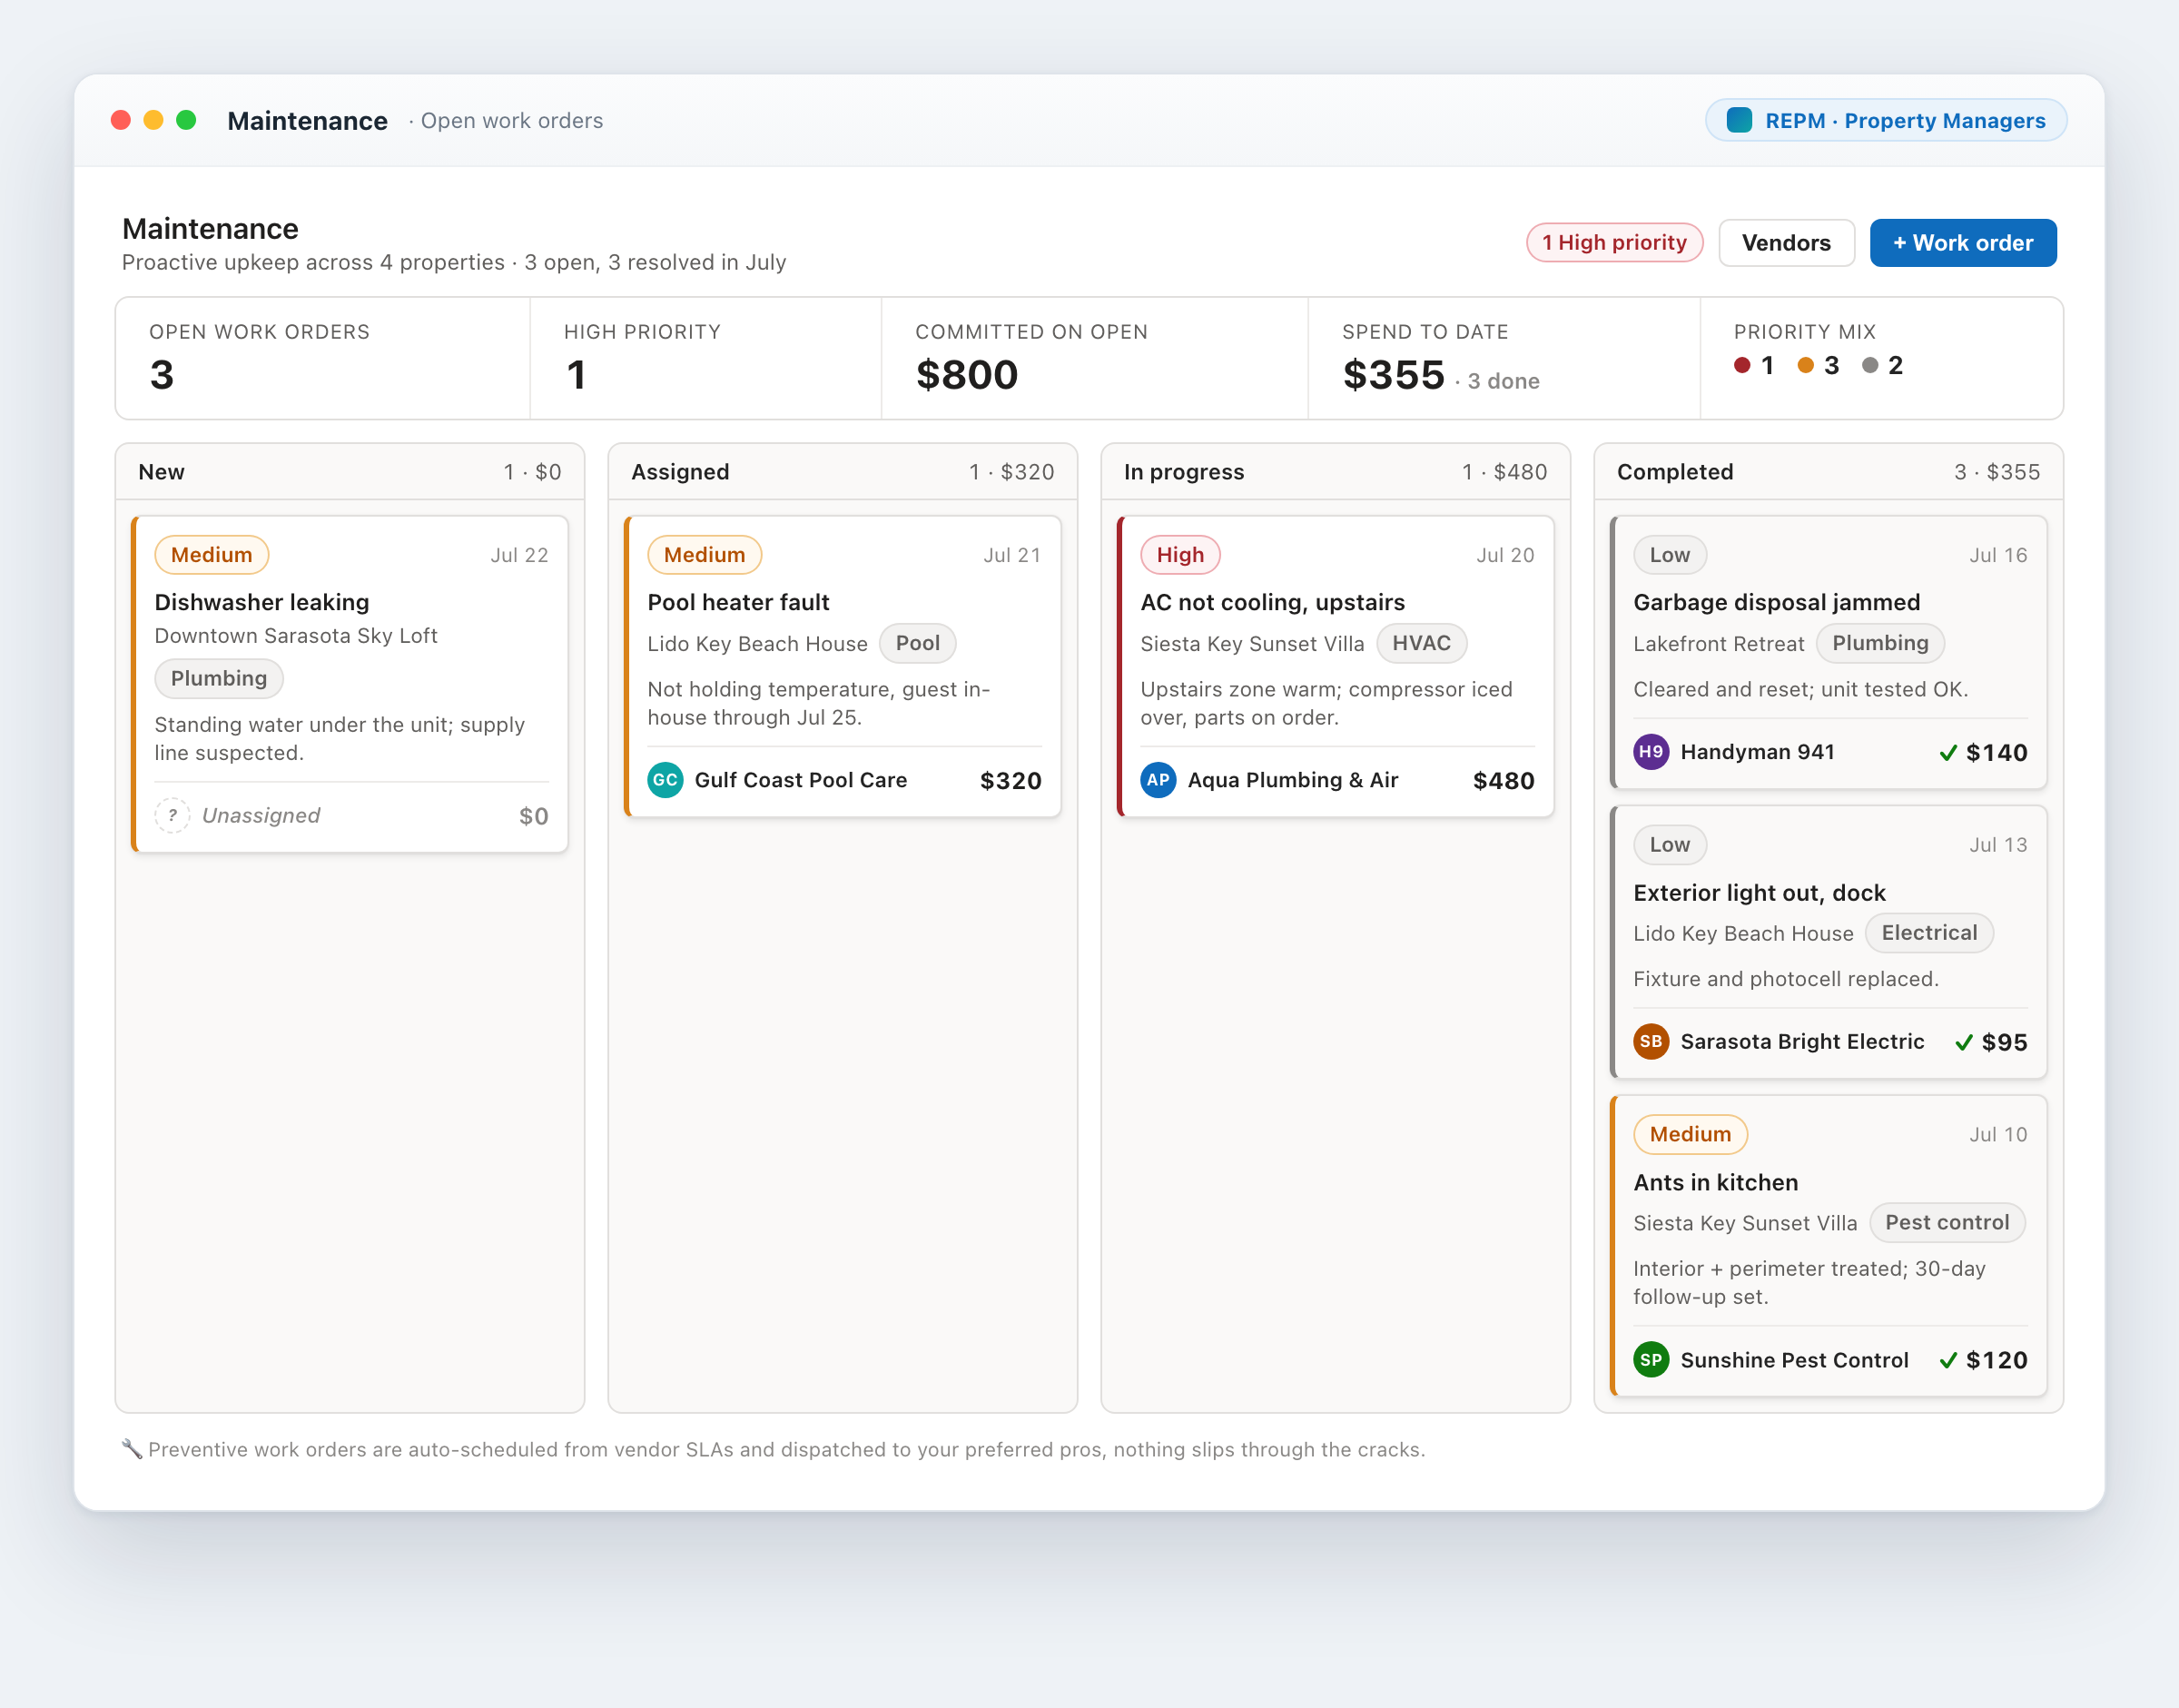Click the Medium badge on Pool heater fault

[704, 555]
